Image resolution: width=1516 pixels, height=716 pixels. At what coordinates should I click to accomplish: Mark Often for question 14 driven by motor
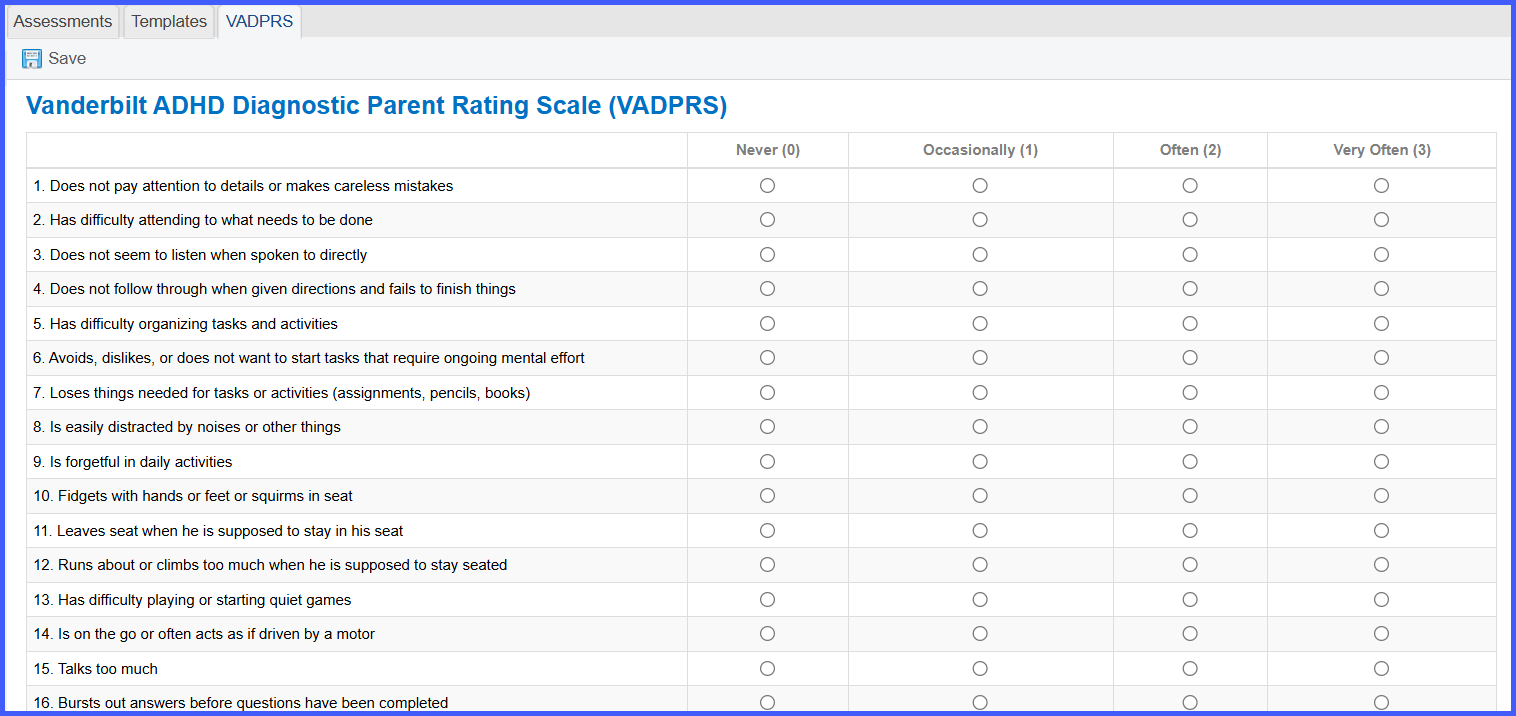pos(1190,634)
